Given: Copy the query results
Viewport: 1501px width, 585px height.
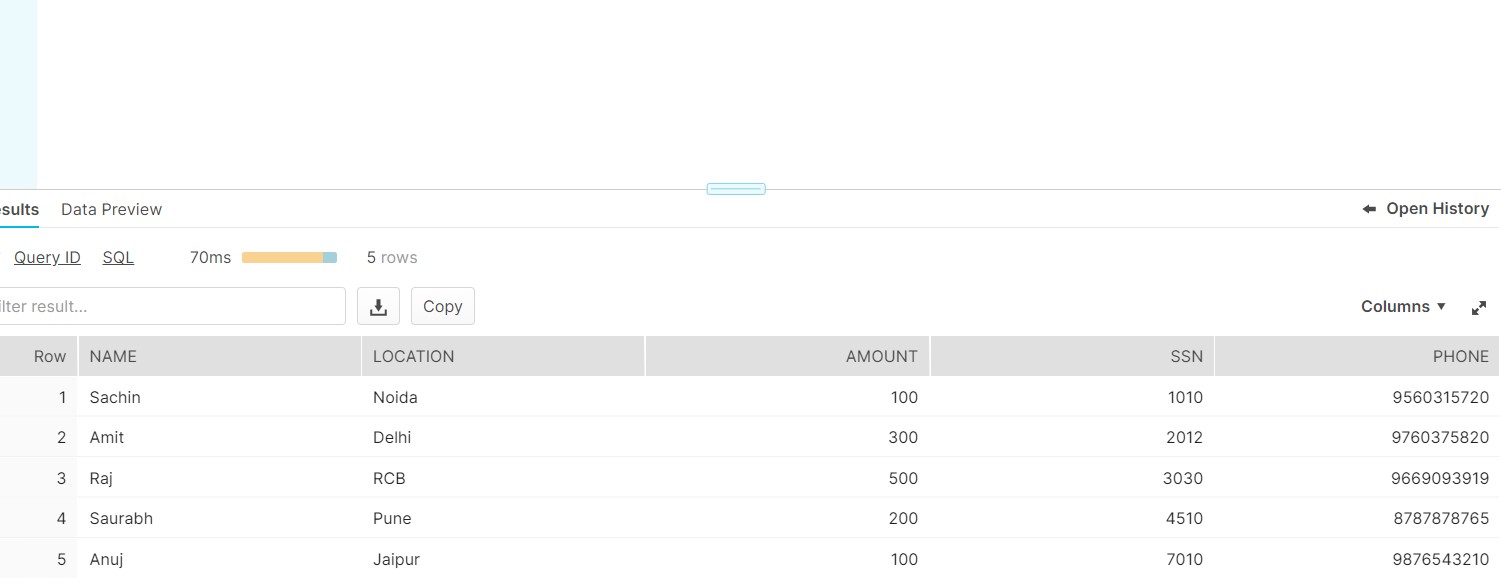Looking at the screenshot, I should click(442, 306).
